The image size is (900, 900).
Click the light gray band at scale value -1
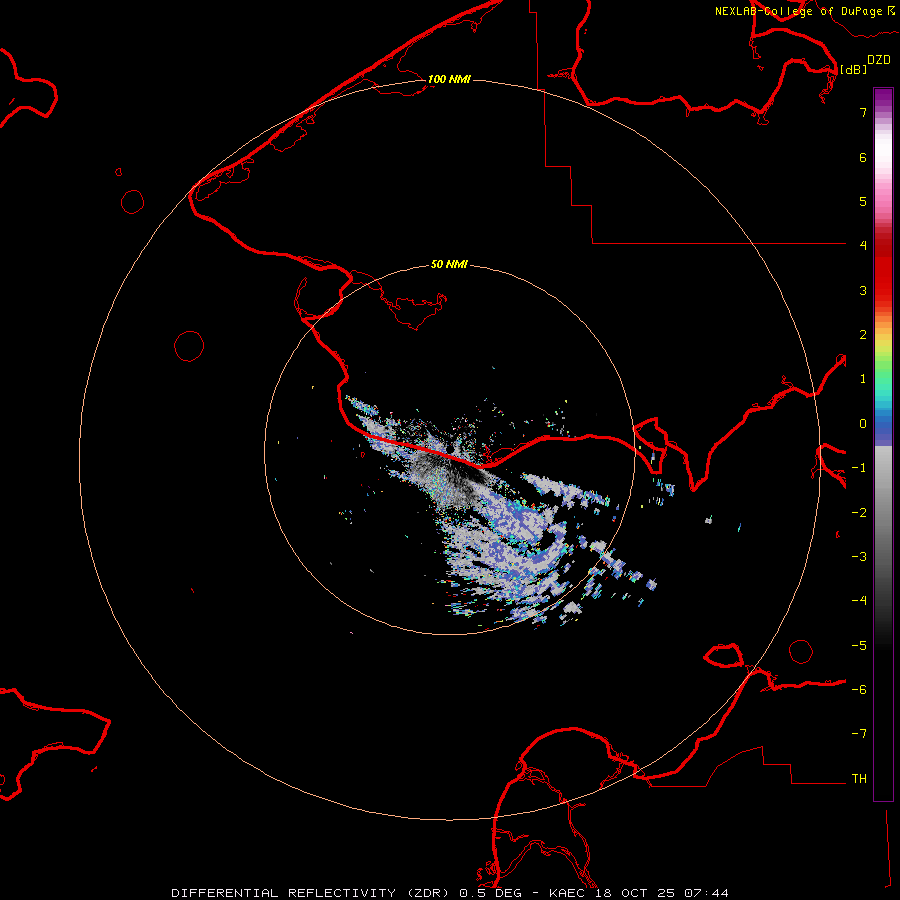[883, 468]
